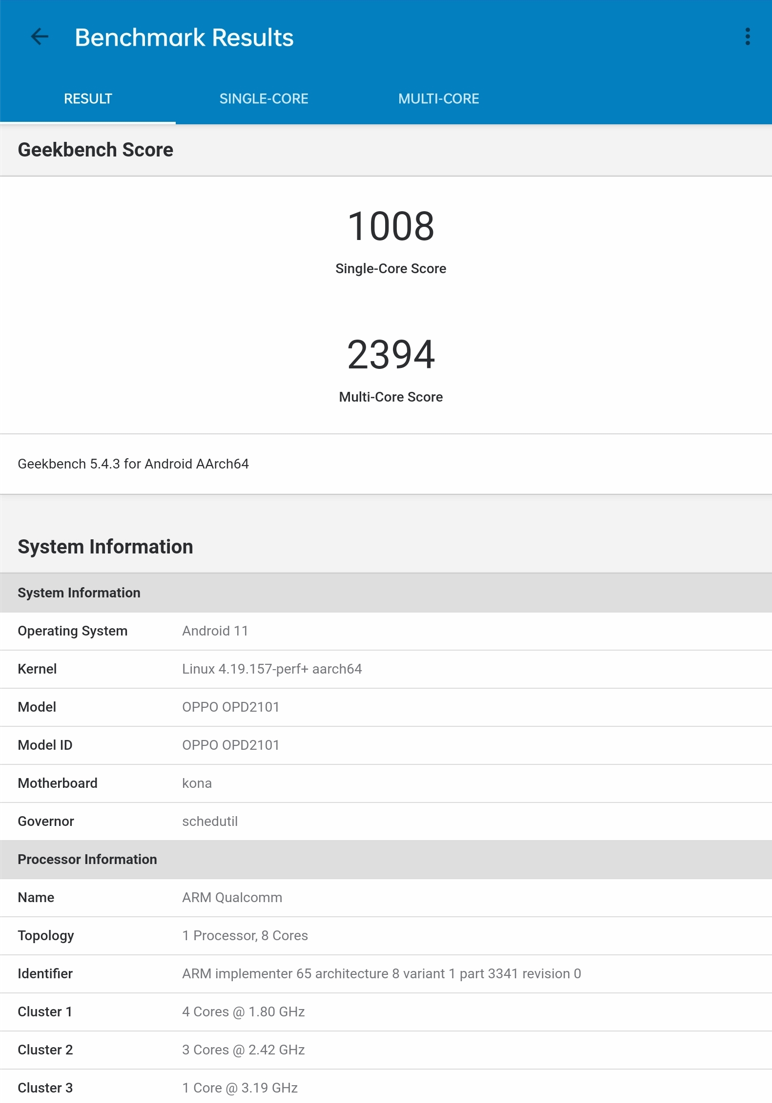Screen dimensions: 772x1103
Task: Click the Single-Core Score label
Action: coord(391,269)
